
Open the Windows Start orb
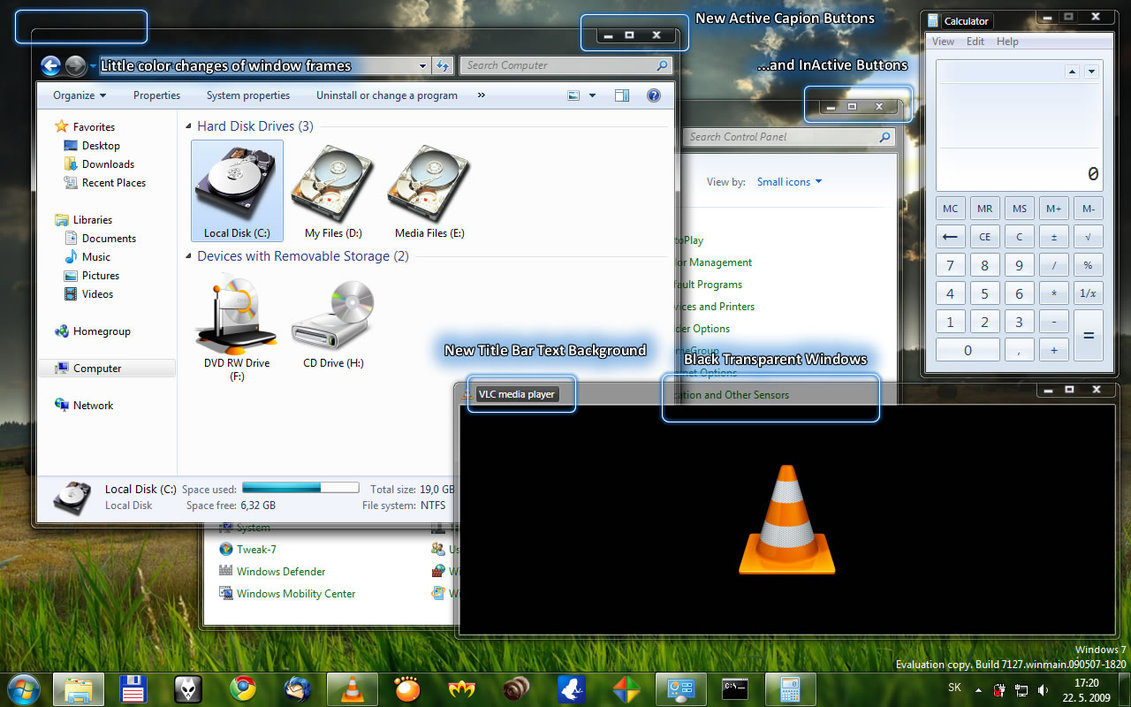tap(23, 690)
